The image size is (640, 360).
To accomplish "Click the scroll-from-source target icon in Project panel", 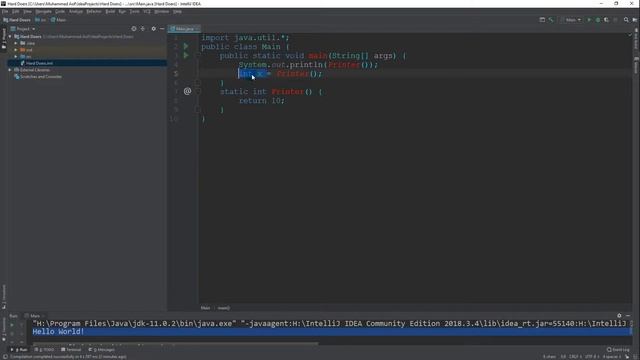I will click(x=134, y=29).
